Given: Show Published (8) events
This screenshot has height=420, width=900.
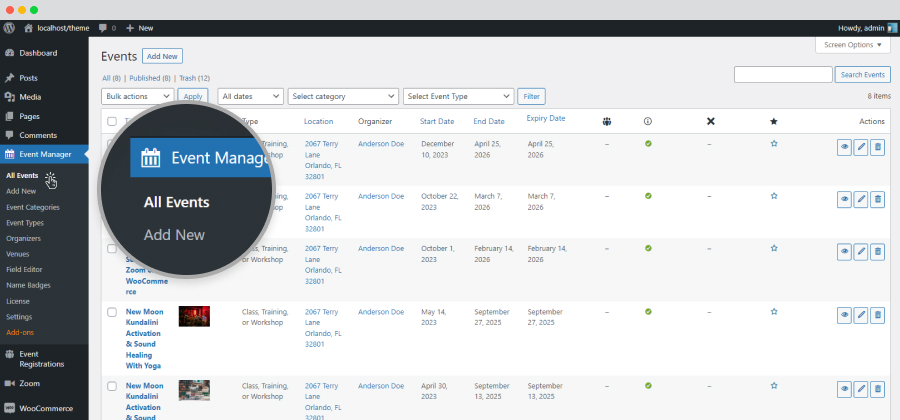Looking at the screenshot, I should coord(150,78).
